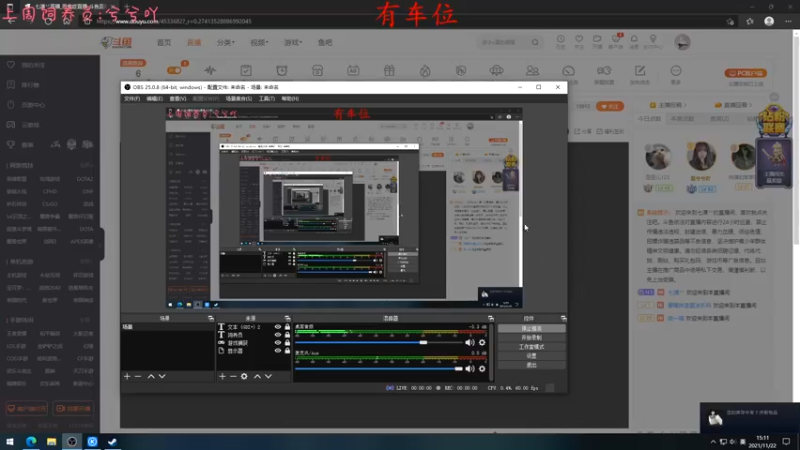Collapse the Douyu left sidebar handle
Screen dimensions: 800x450
(102, 244)
